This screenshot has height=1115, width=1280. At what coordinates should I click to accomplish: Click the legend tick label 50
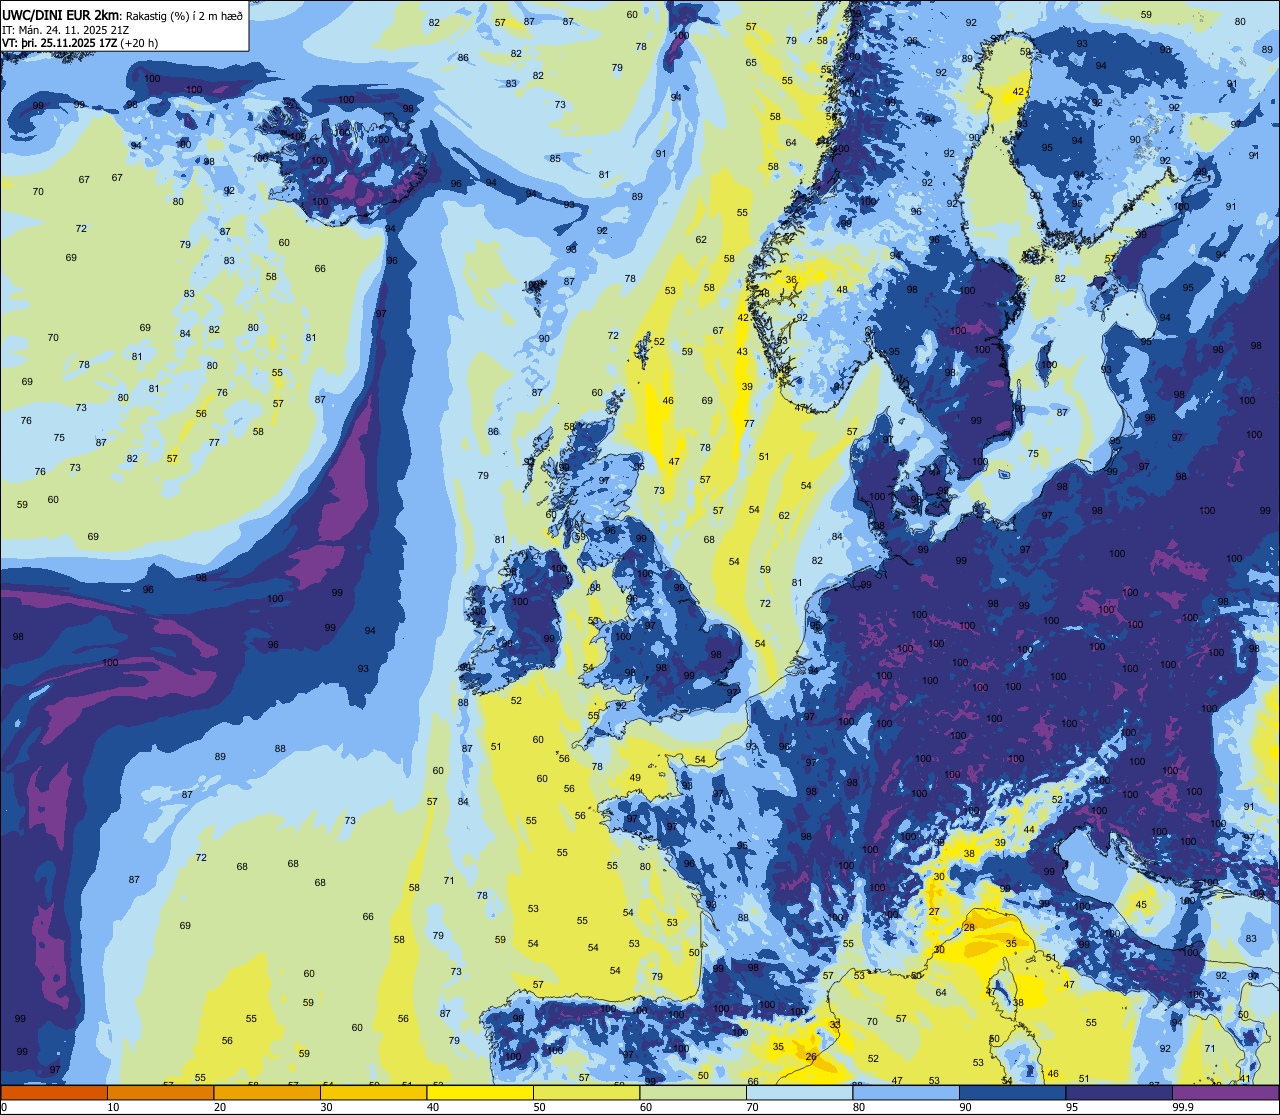click(x=539, y=1107)
